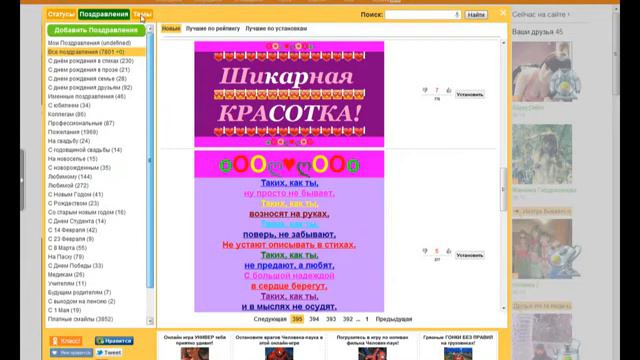Select С днем рождения друзьям (92)
640x360 pixels.
pyautogui.click(x=90, y=88)
